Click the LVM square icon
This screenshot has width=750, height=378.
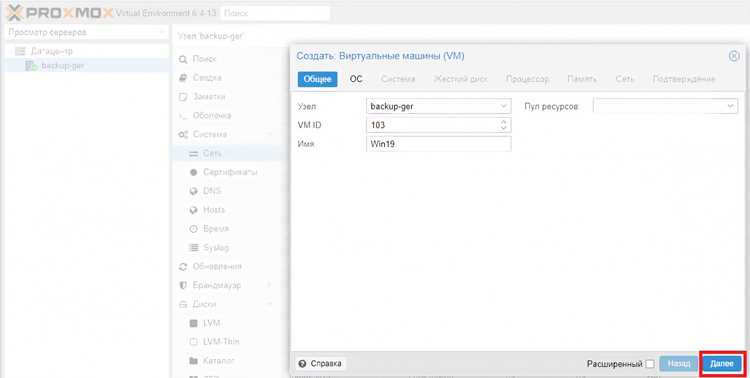[193, 323]
